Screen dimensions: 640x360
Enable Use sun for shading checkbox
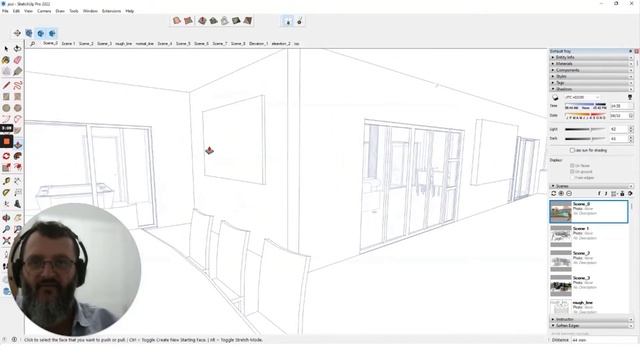click(x=572, y=151)
